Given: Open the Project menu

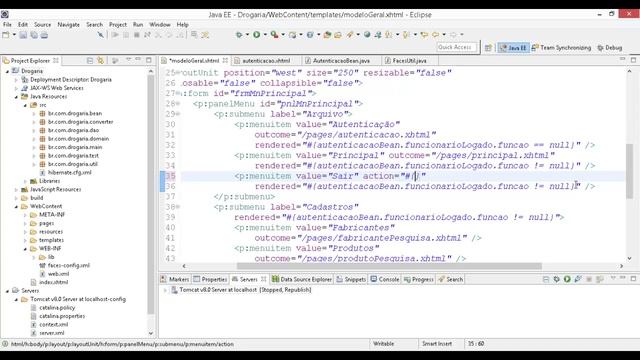Looking at the screenshot, I should (118, 24).
